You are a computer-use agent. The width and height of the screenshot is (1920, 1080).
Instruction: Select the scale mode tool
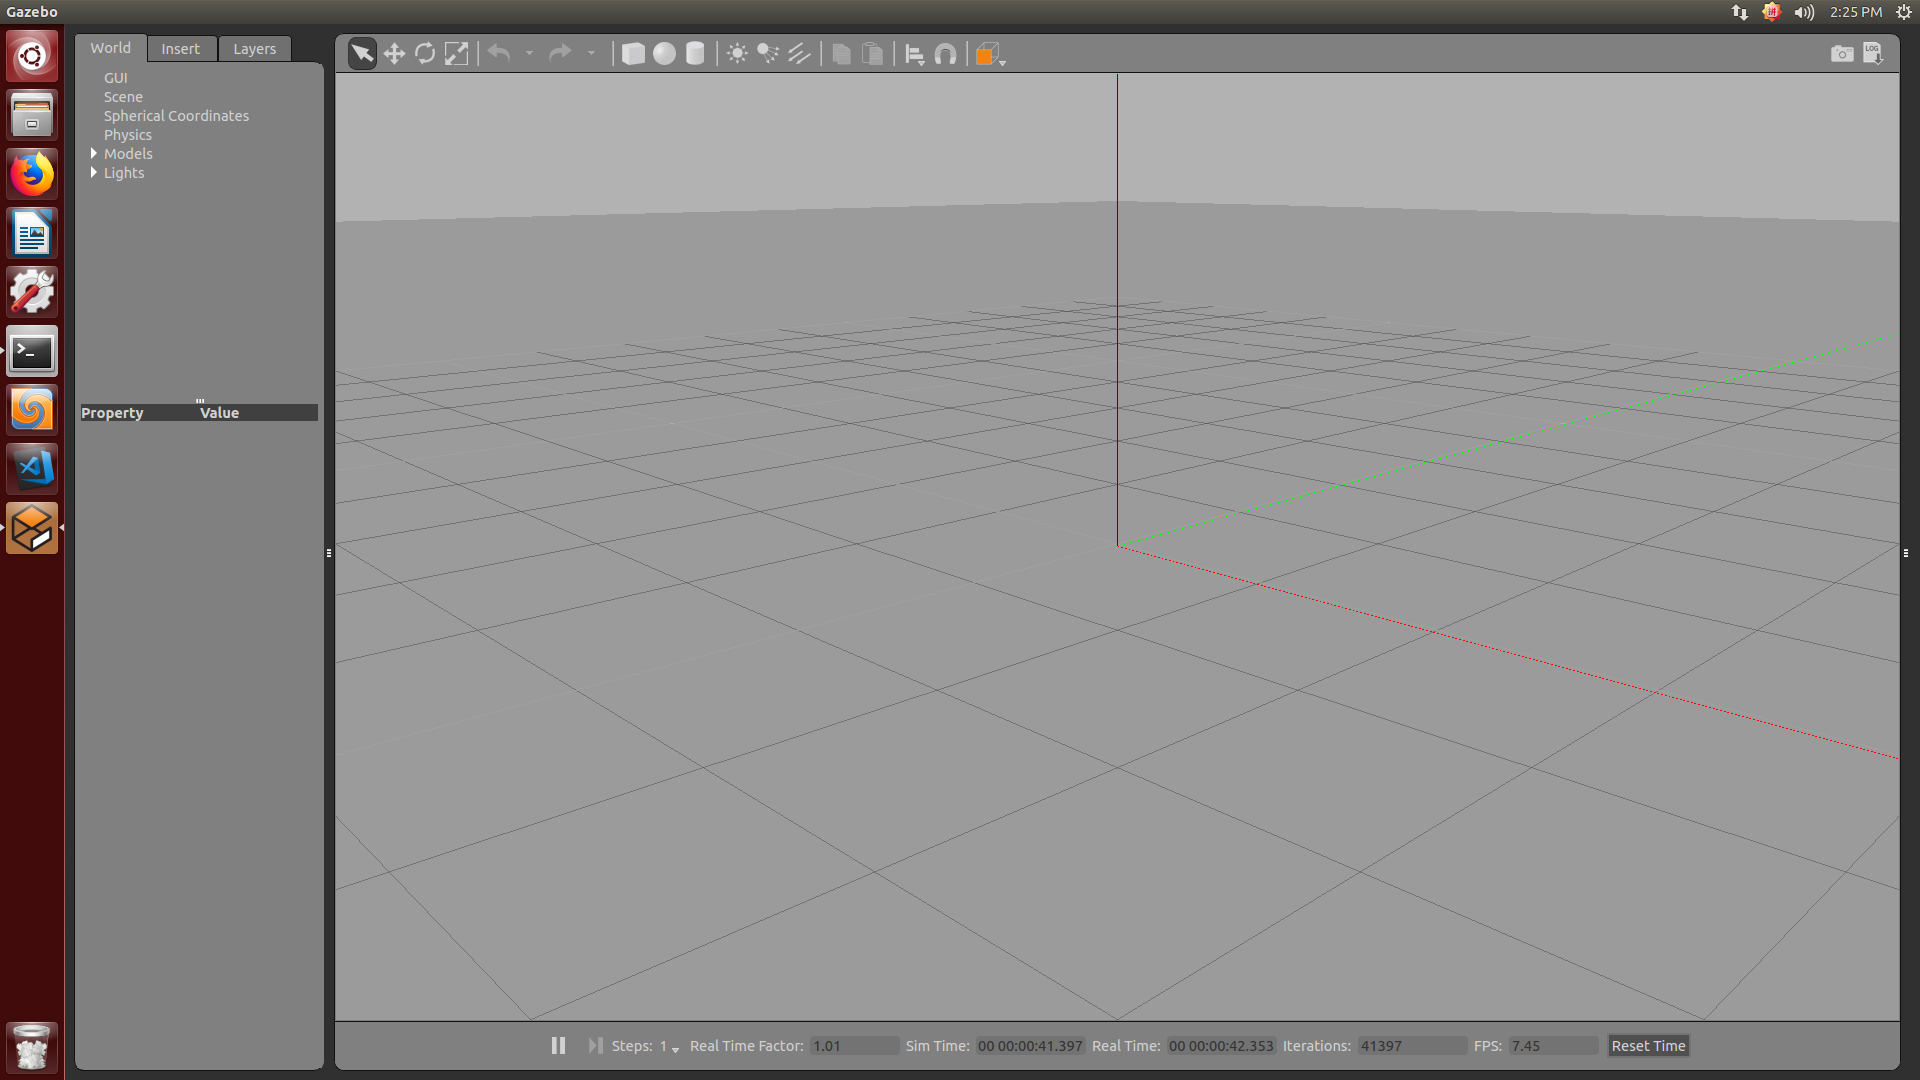click(x=456, y=54)
